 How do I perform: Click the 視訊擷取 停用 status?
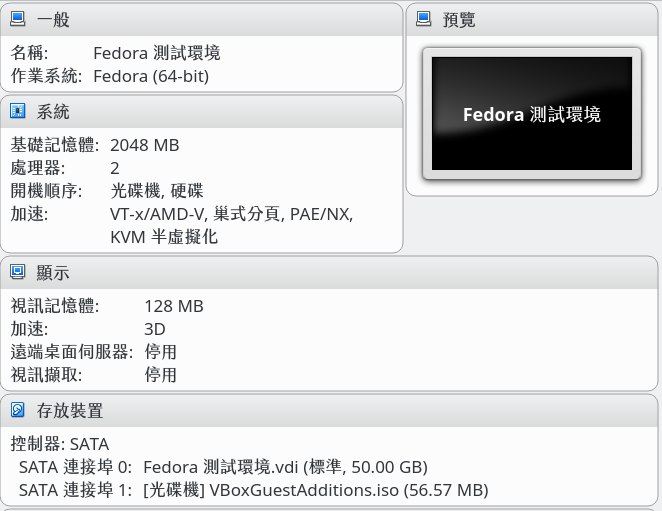pos(160,375)
